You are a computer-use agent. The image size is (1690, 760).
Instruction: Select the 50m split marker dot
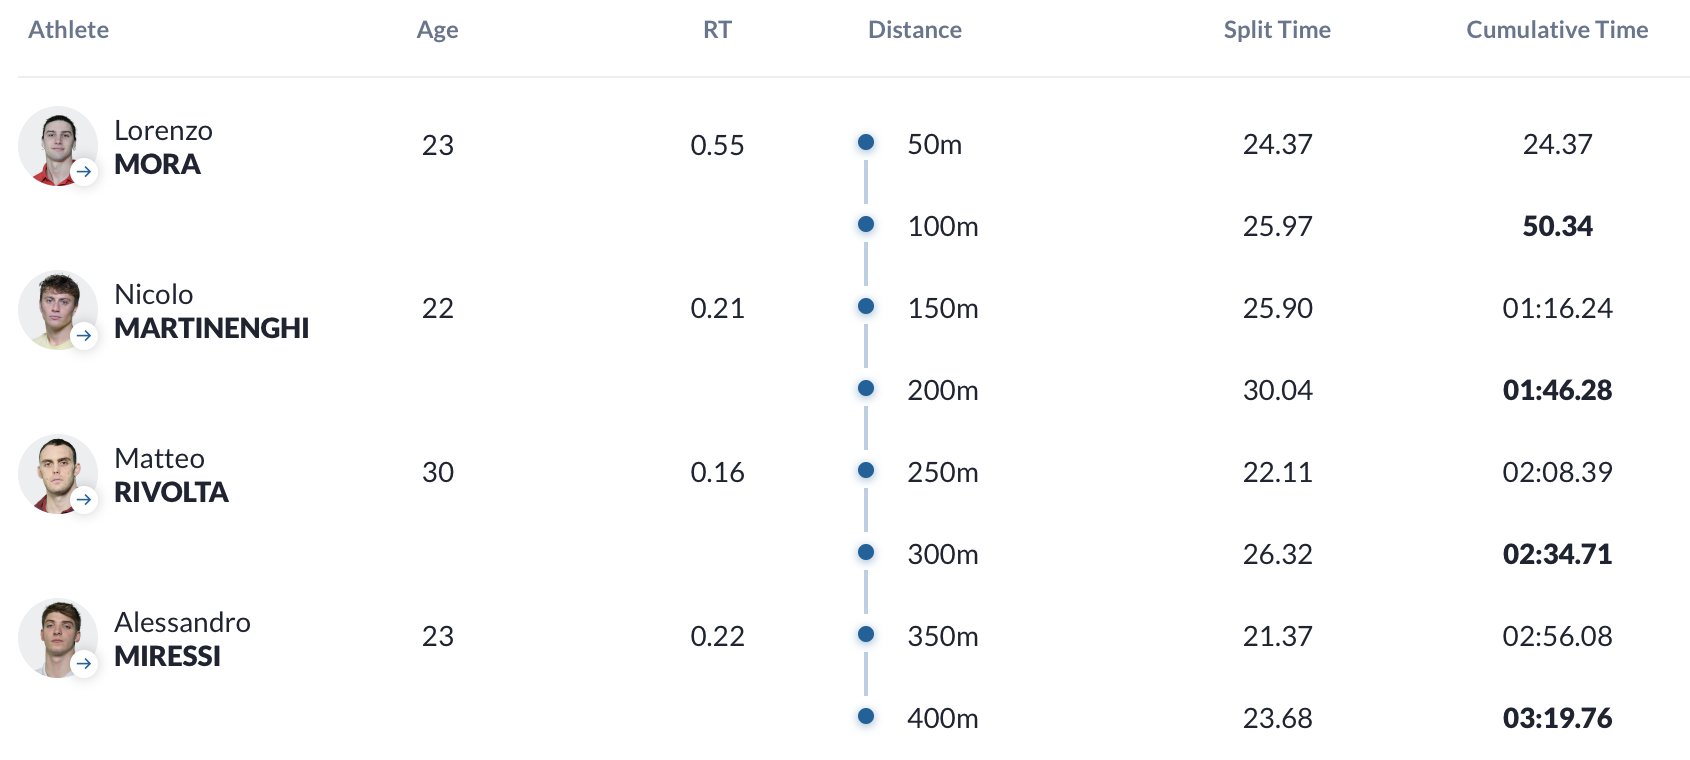[866, 143]
